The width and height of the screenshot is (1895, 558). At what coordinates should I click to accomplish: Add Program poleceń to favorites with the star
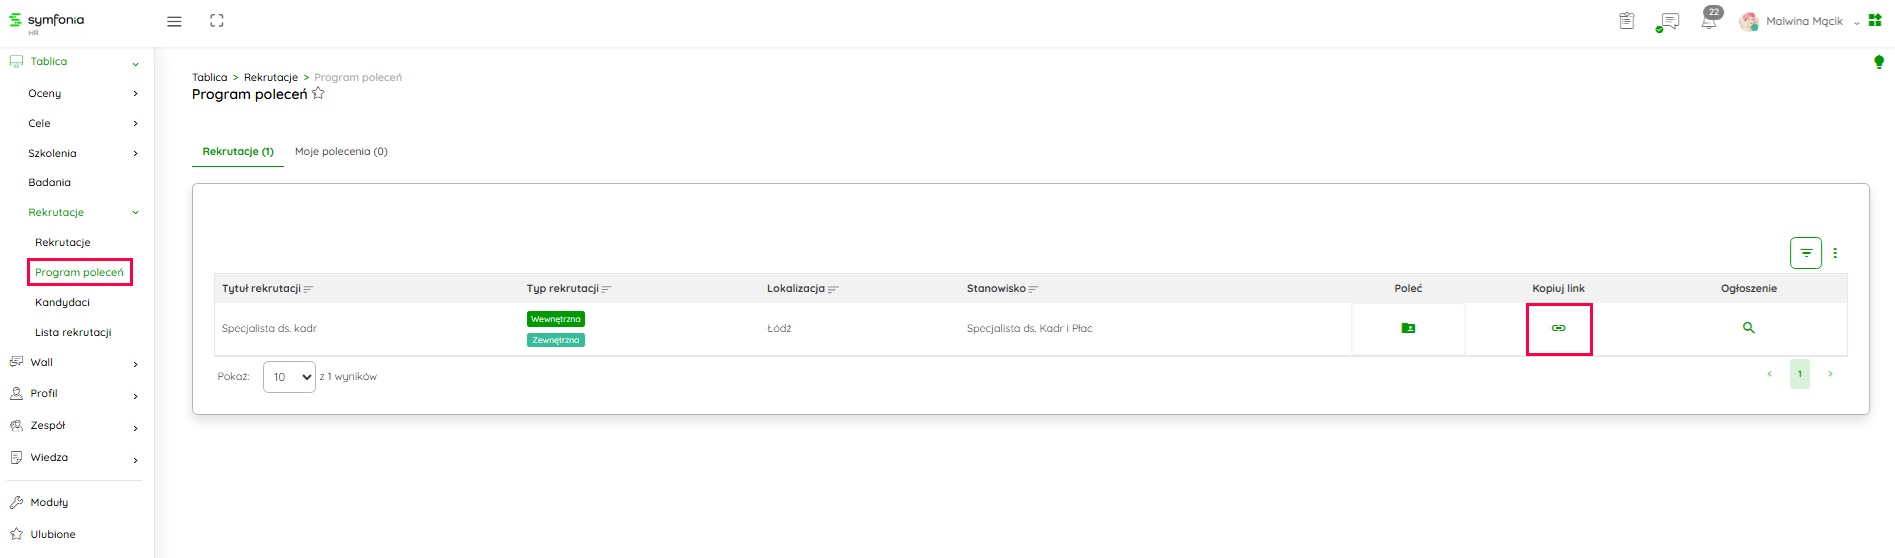coord(319,94)
